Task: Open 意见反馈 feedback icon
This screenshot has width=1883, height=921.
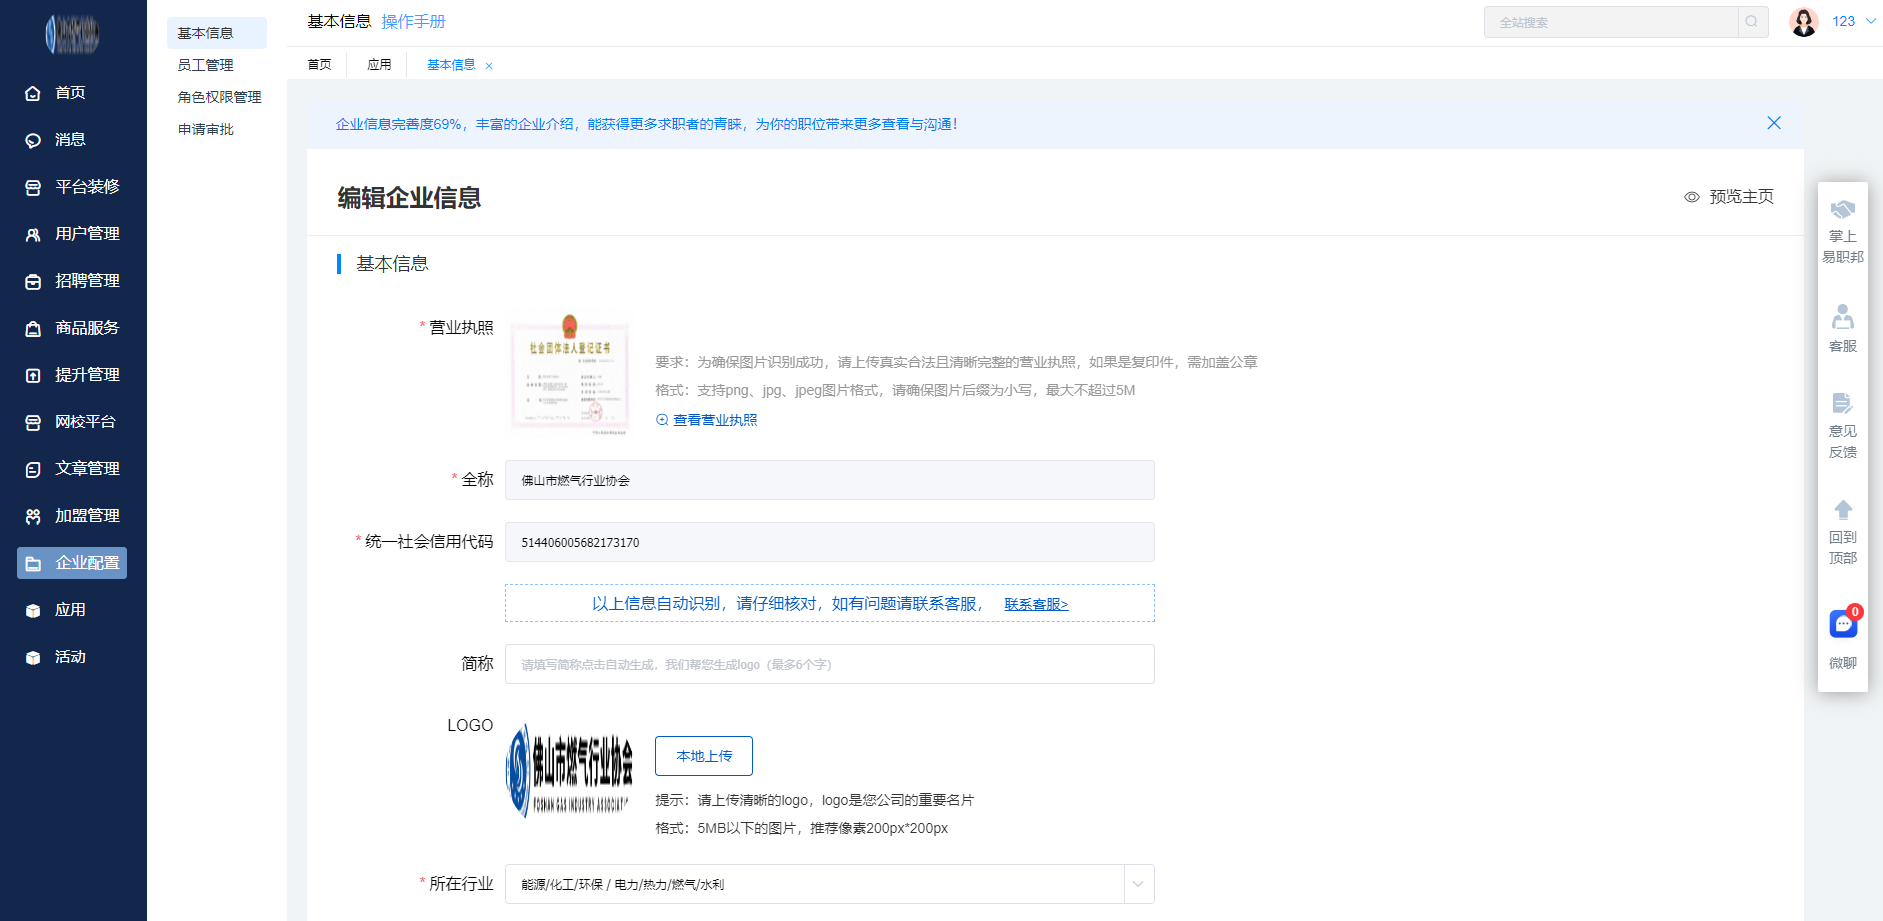Action: point(1843,404)
